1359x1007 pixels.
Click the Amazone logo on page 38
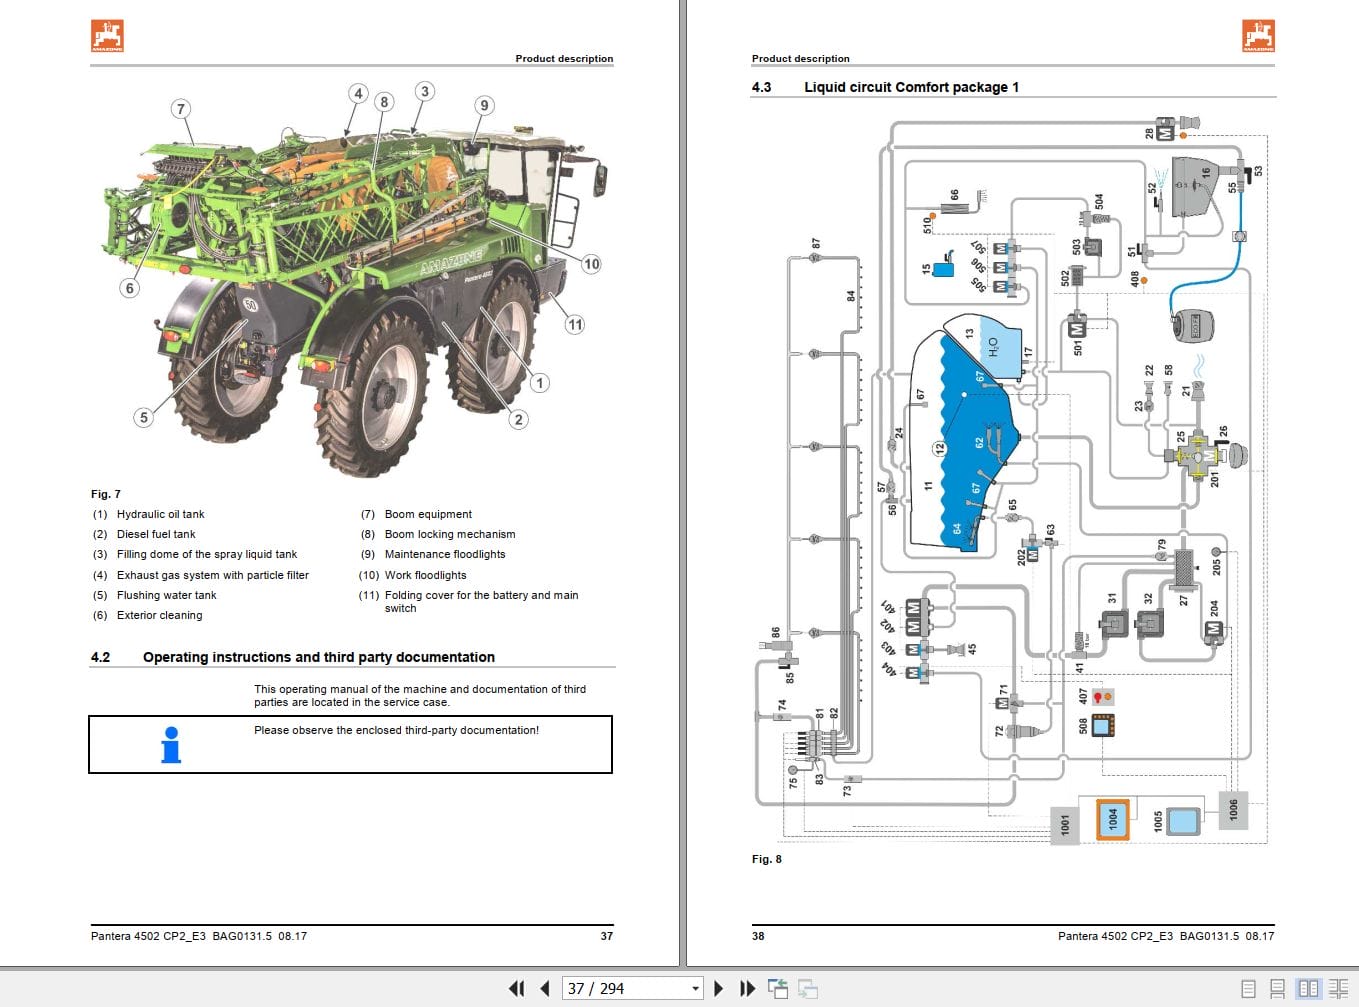click(1257, 35)
